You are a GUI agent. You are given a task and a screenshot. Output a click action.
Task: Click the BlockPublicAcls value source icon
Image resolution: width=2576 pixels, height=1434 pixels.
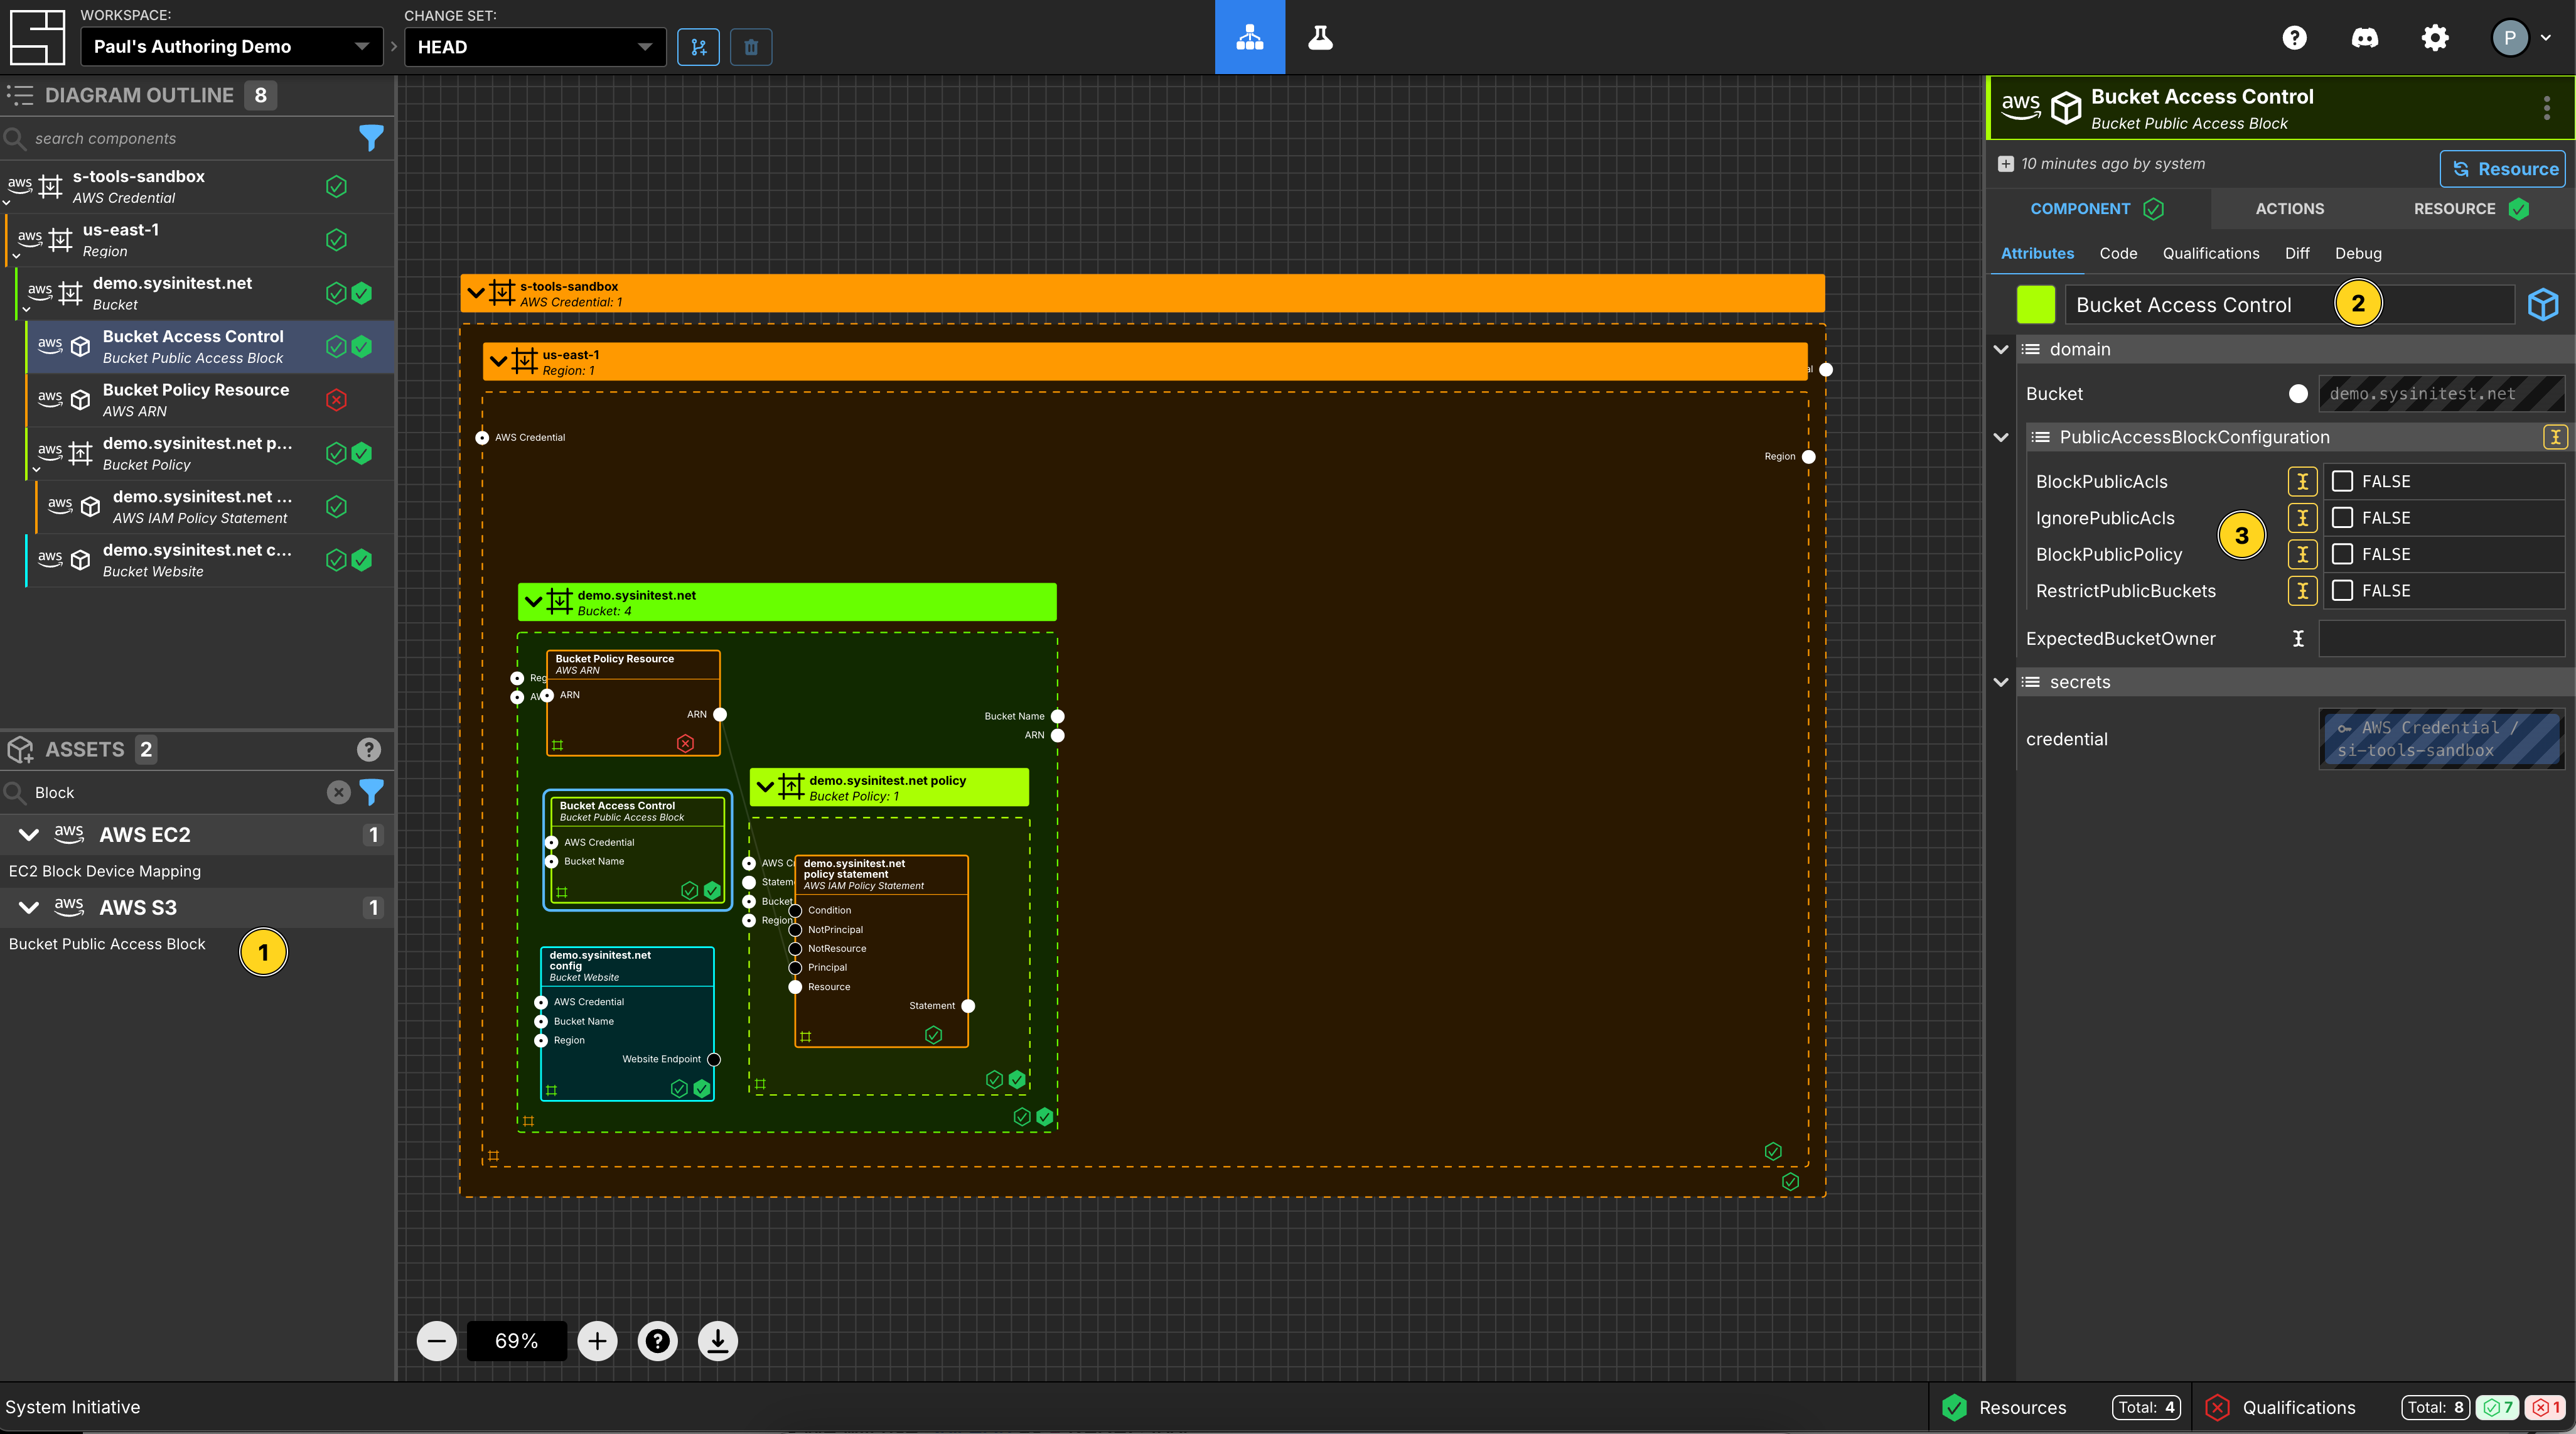point(2302,481)
